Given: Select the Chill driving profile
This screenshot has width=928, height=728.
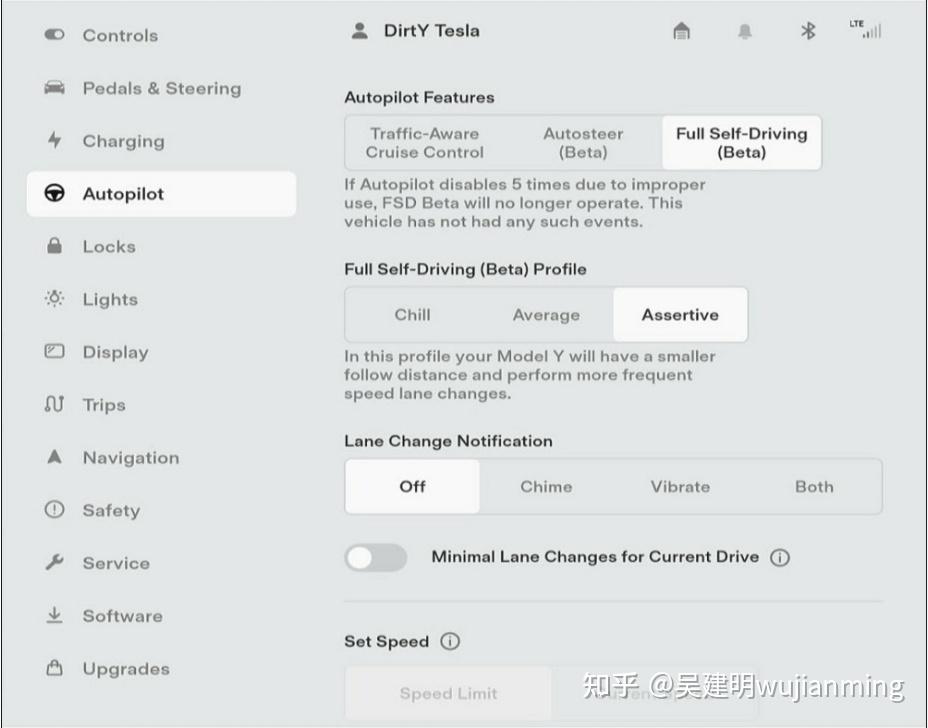Looking at the screenshot, I should tap(413, 315).
